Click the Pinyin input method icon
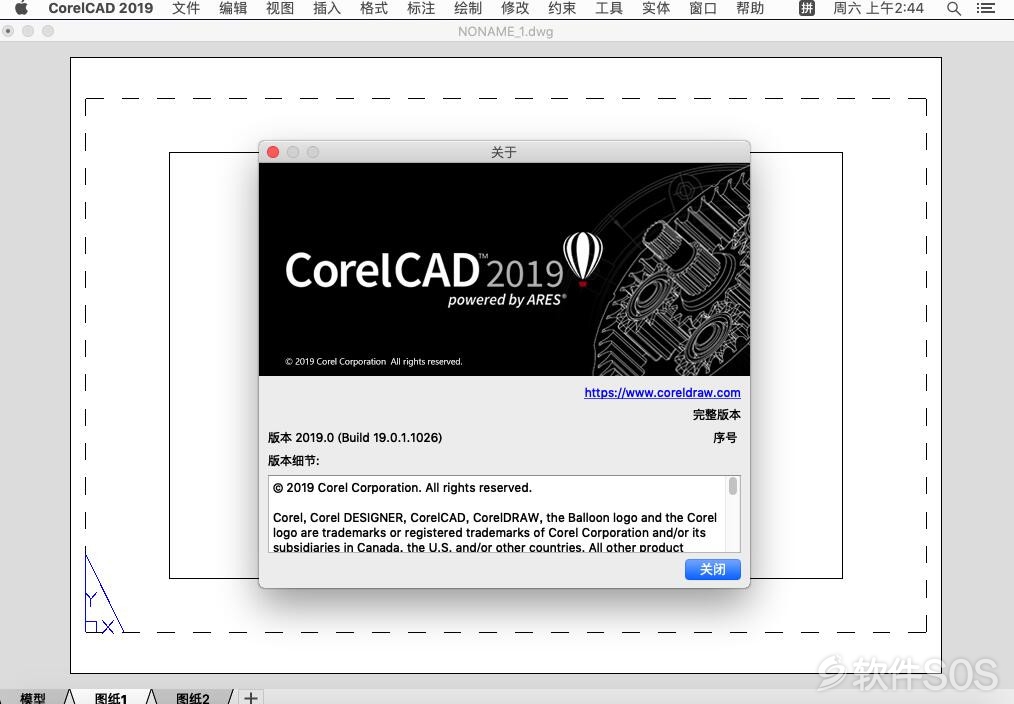 coord(806,8)
